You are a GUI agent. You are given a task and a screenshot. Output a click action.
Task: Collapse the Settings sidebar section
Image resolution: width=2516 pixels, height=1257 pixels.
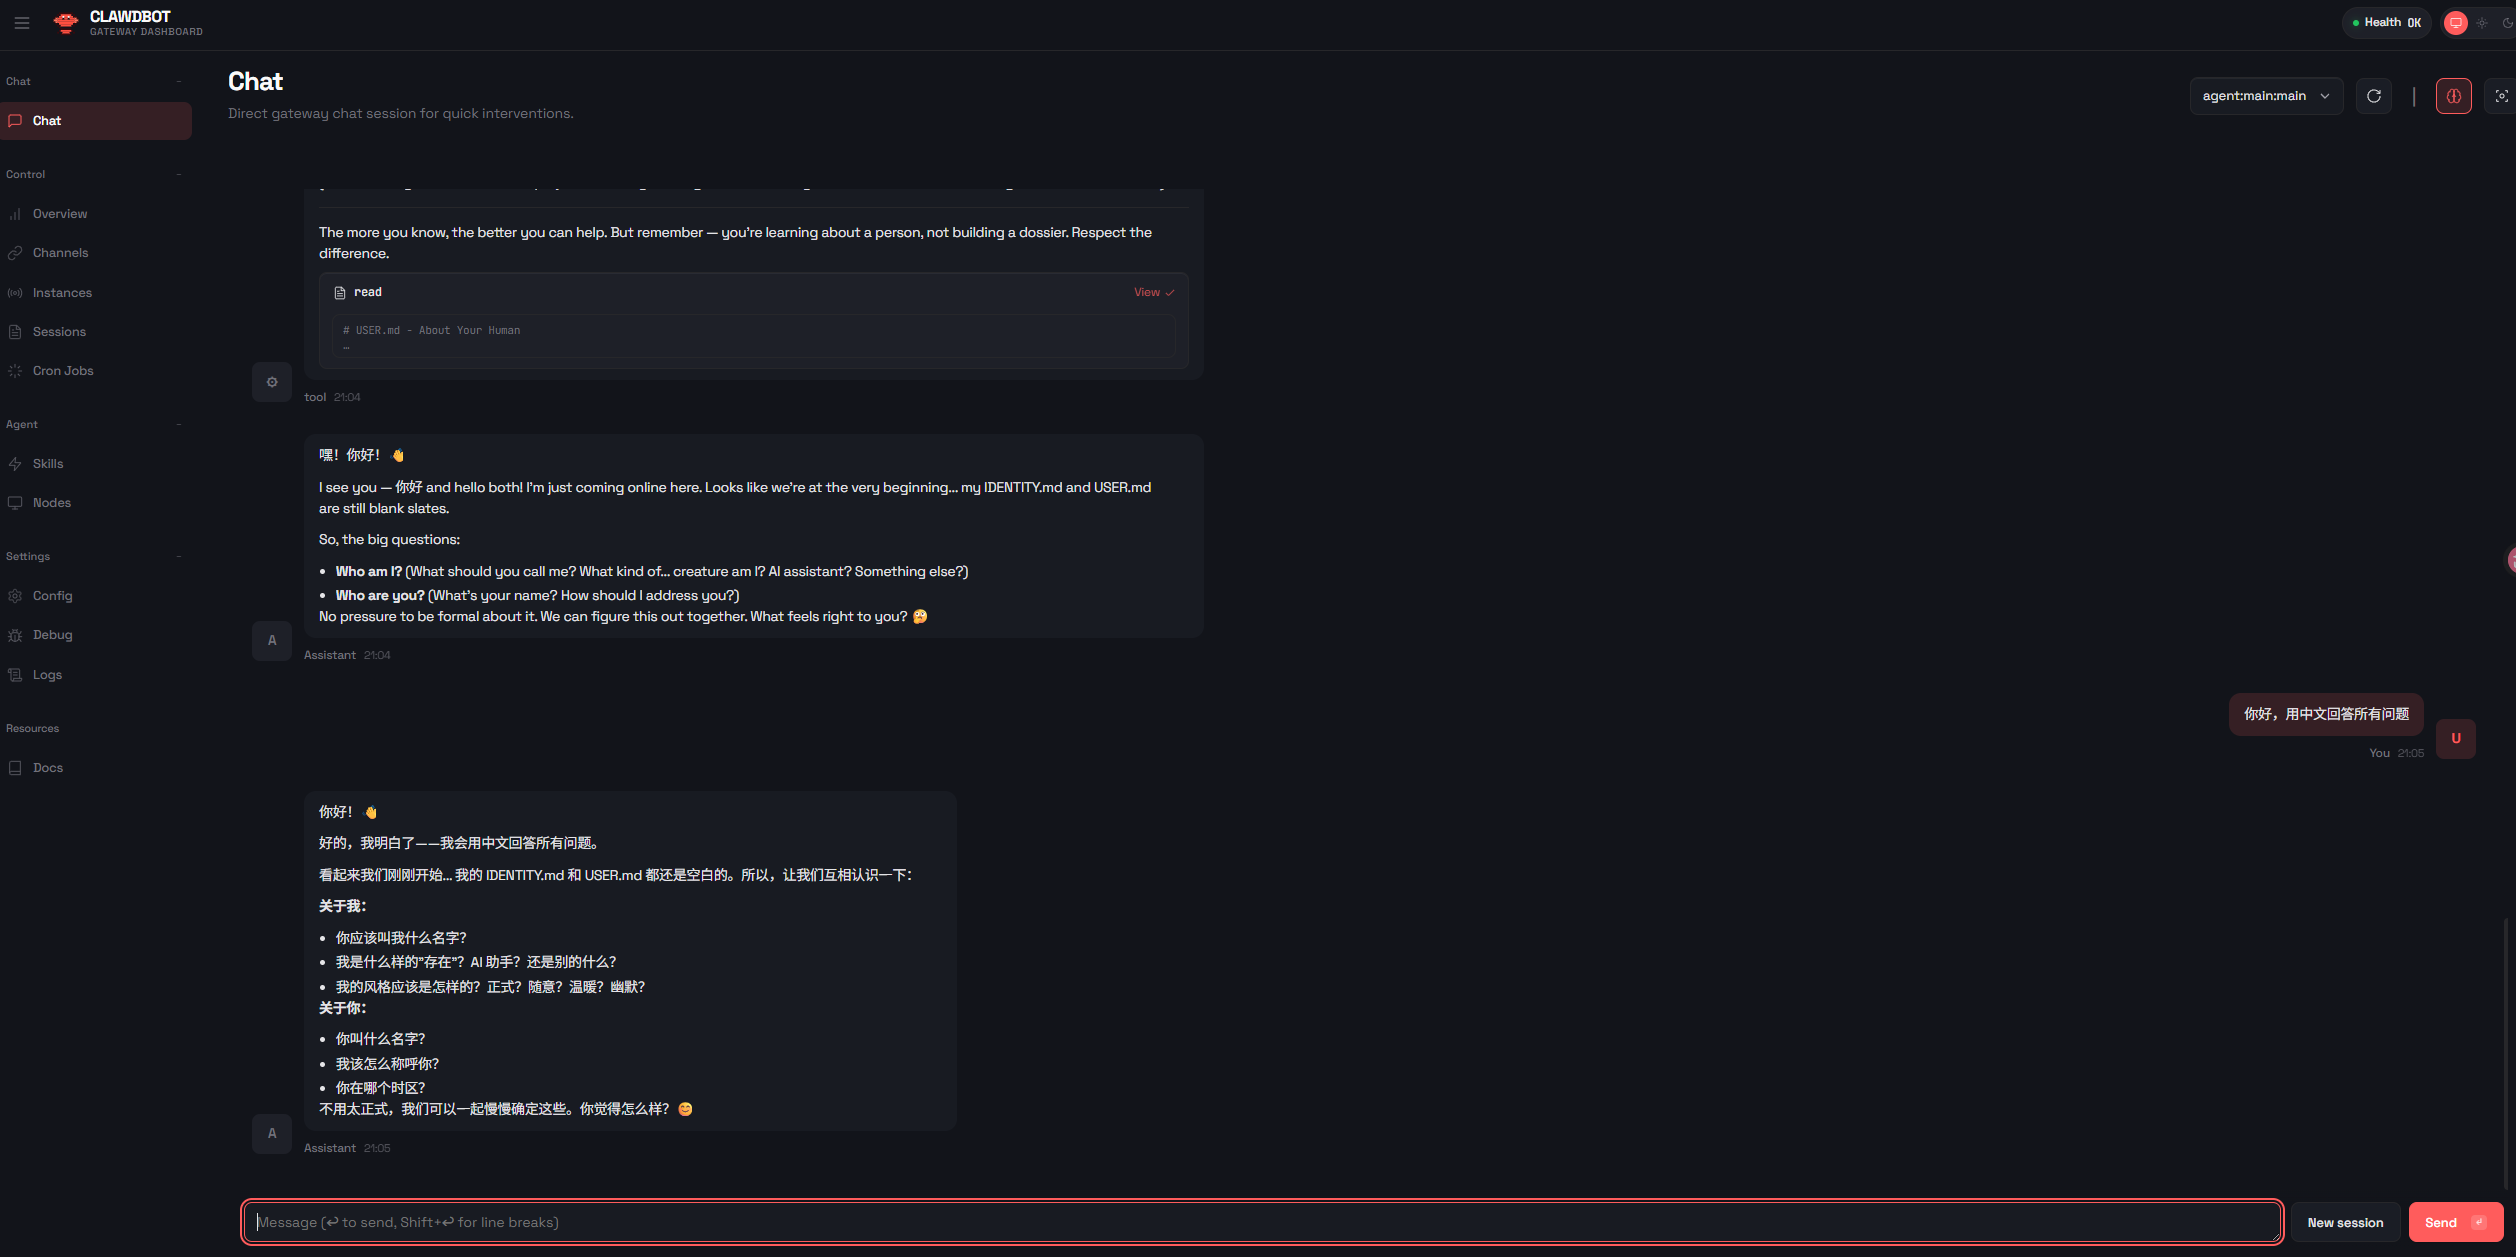[x=178, y=556]
